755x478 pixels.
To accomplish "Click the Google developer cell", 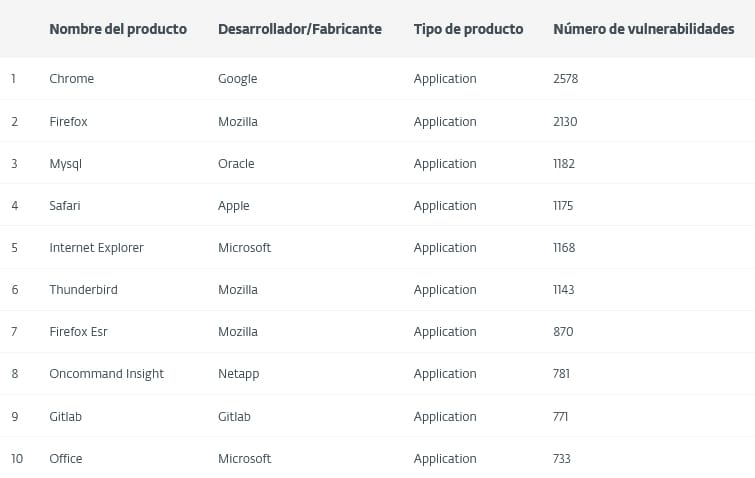I will [238, 79].
